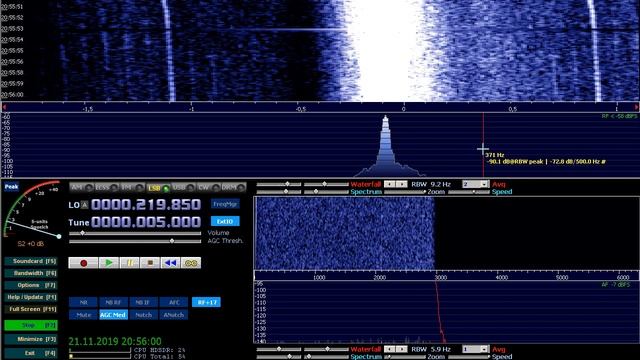This screenshot has width=640, height=360.
Task: Toggle AFC automatic frequency control
Action: click(173, 302)
